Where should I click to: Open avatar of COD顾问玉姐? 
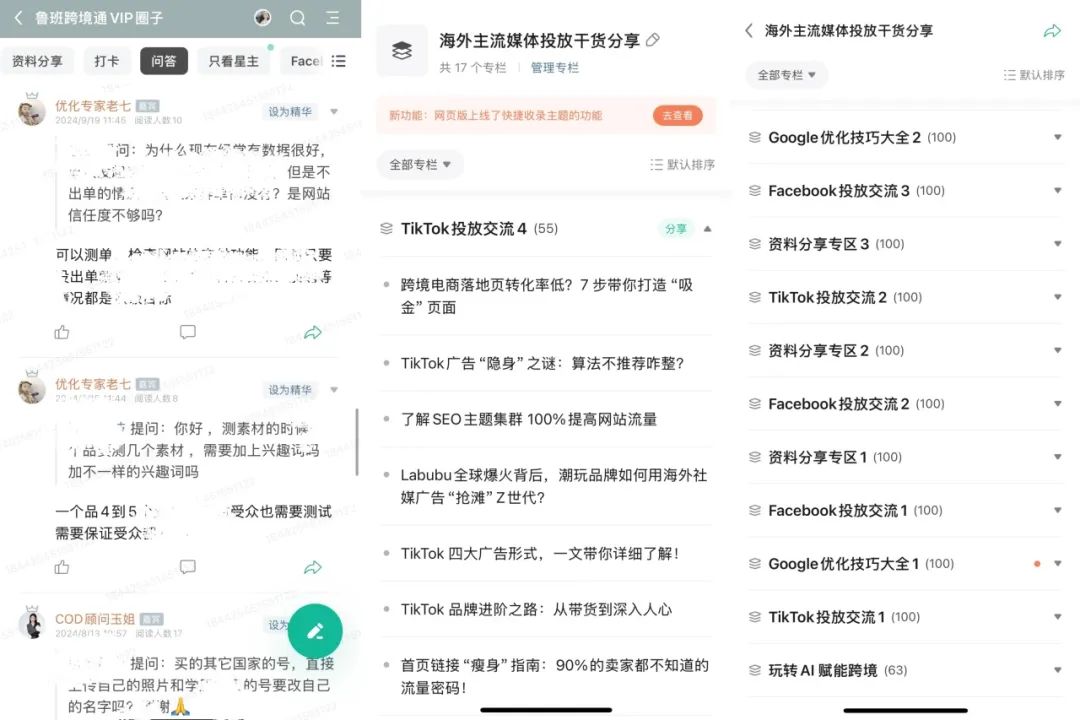click(32, 623)
